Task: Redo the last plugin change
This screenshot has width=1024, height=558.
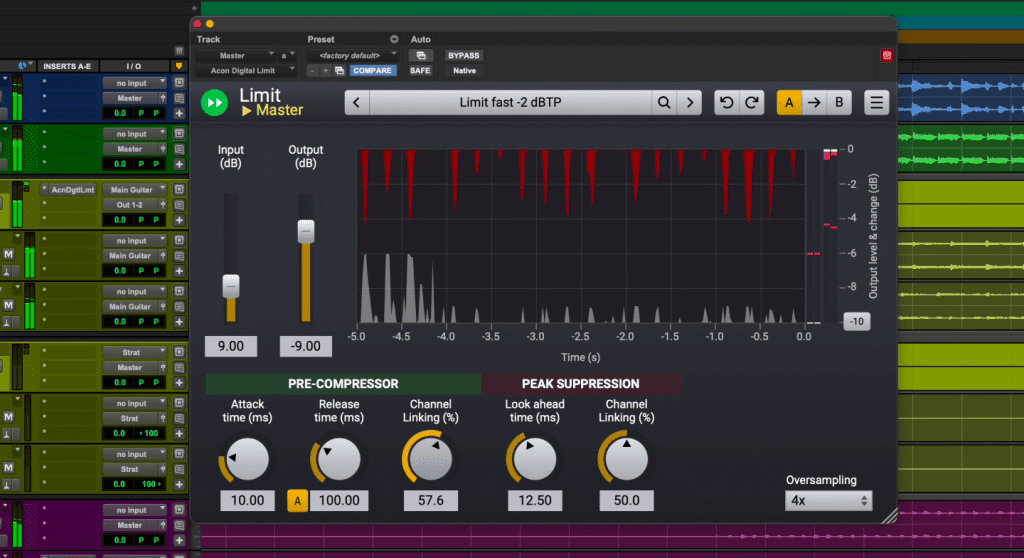Action: point(752,103)
